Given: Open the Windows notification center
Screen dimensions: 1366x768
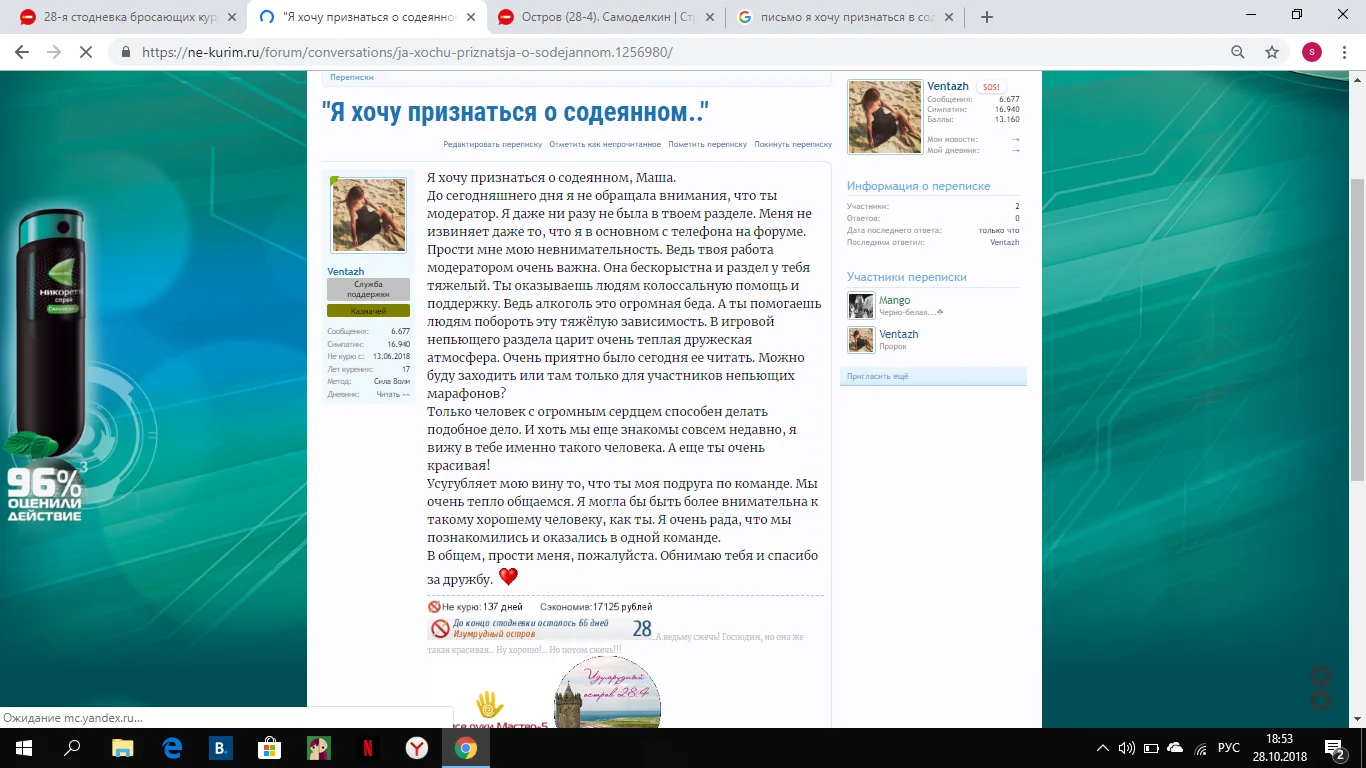Looking at the screenshot, I should coord(1335,748).
